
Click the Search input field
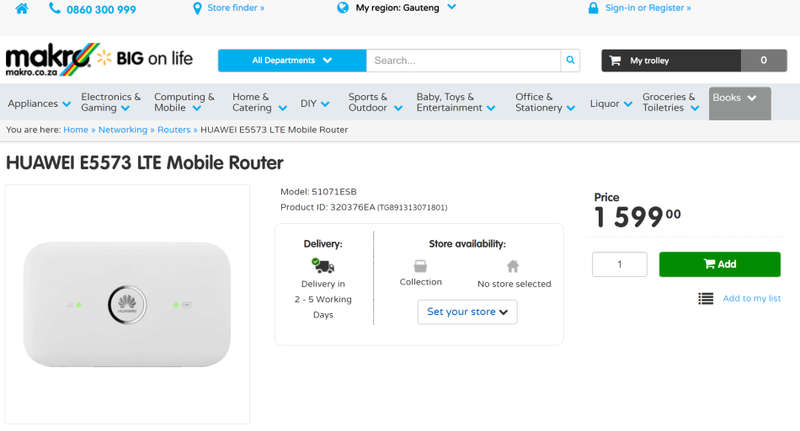[x=463, y=60]
